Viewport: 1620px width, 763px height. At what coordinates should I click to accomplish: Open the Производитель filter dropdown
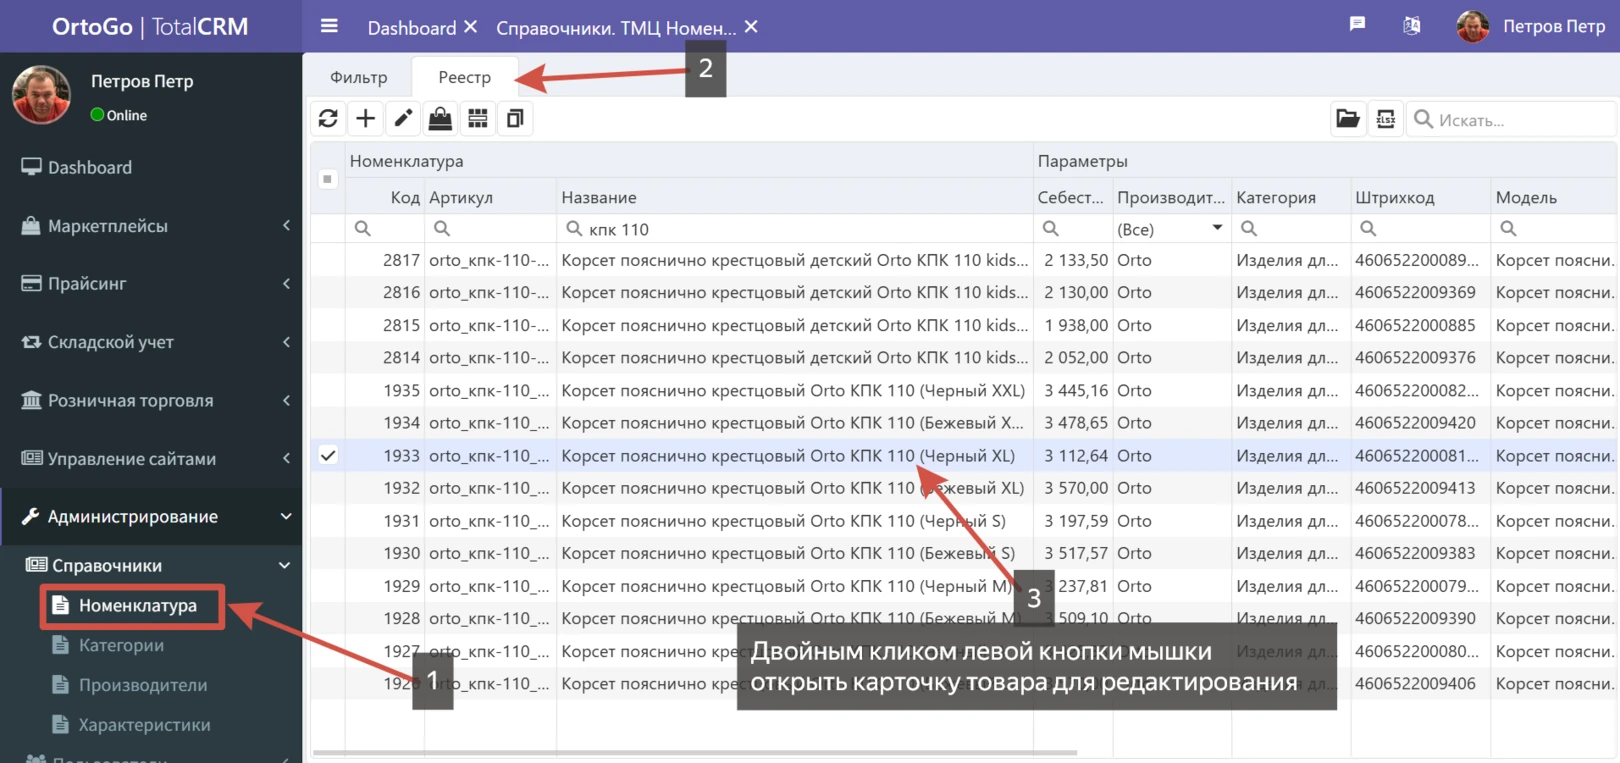tap(1216, 229)
